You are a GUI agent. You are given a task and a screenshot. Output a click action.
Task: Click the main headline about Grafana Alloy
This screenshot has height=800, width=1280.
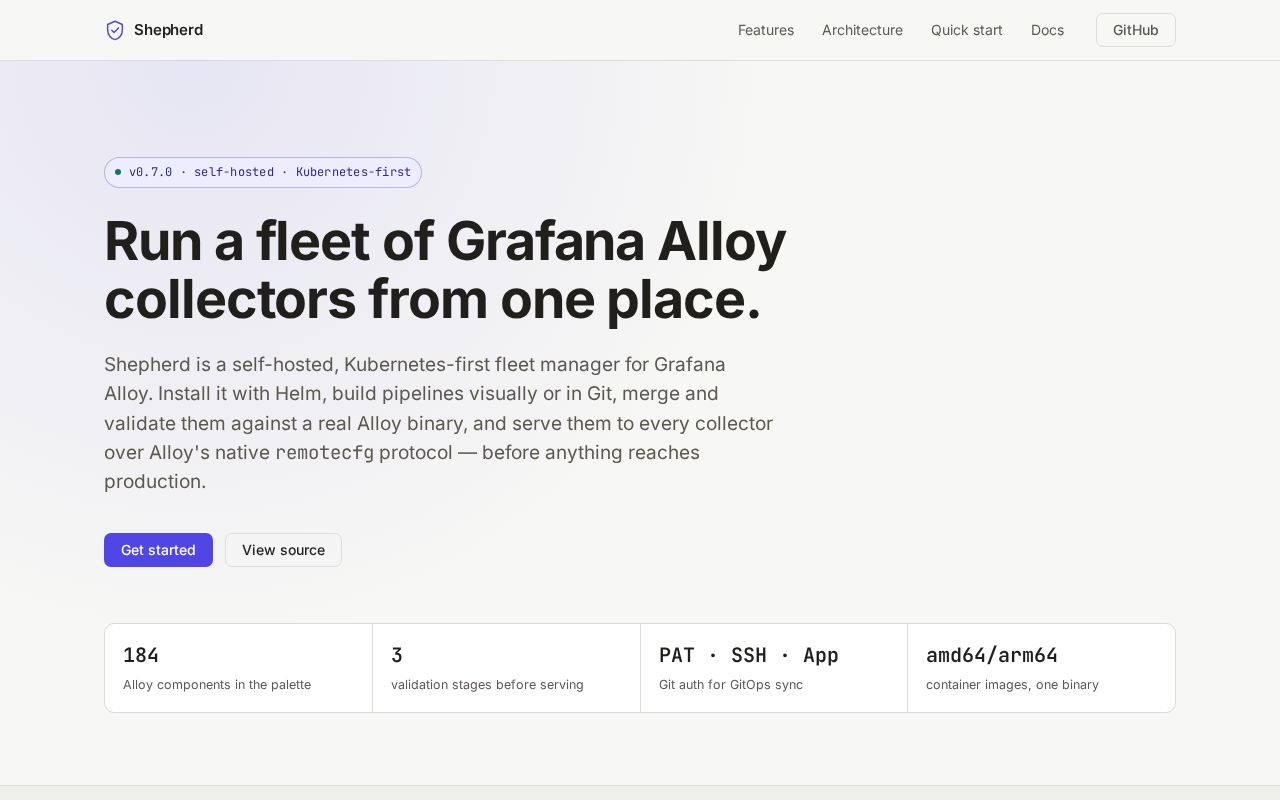(445, 270)
